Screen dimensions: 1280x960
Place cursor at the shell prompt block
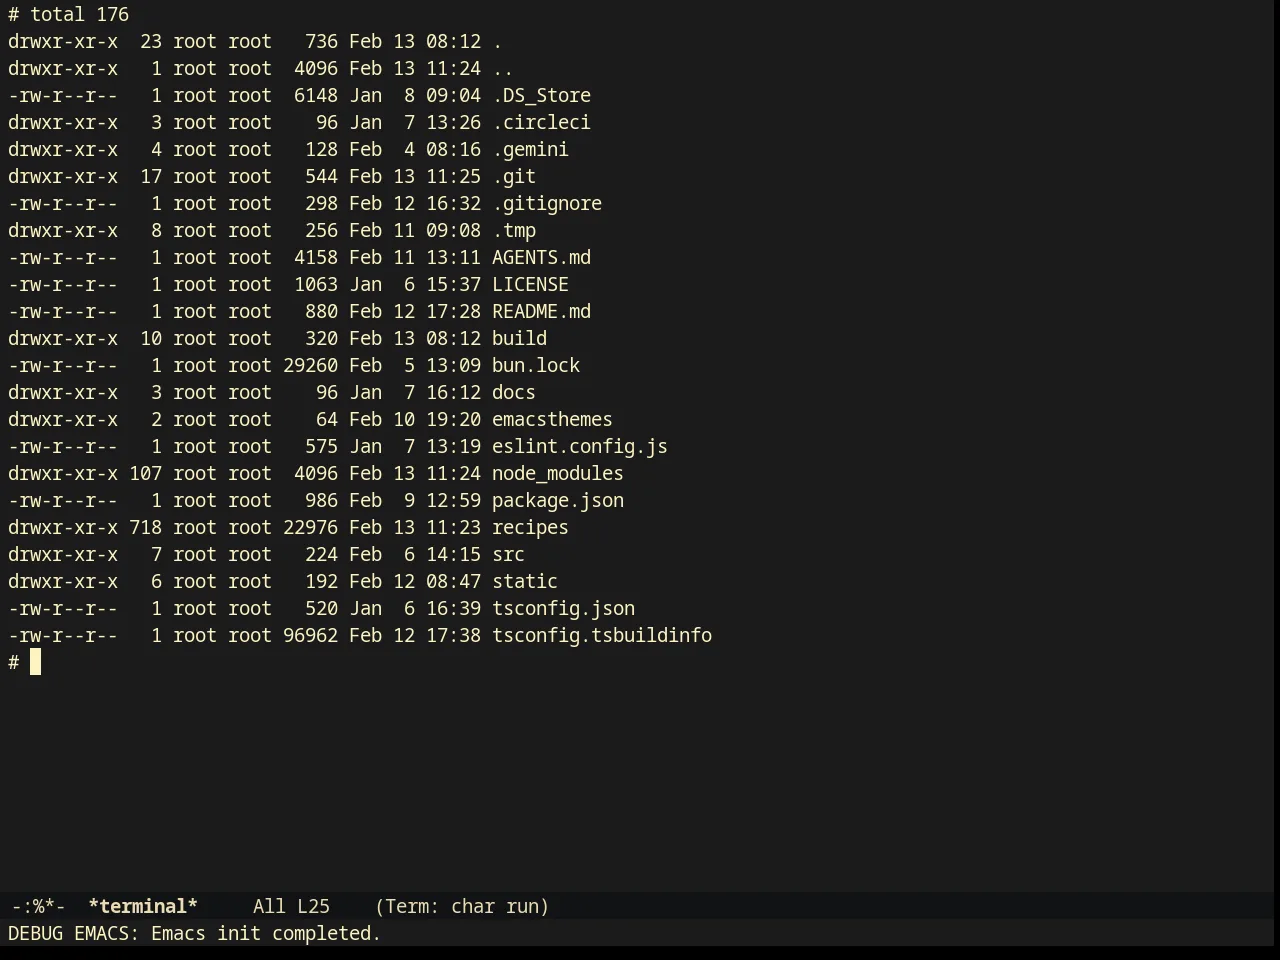(x=35, y=662)
